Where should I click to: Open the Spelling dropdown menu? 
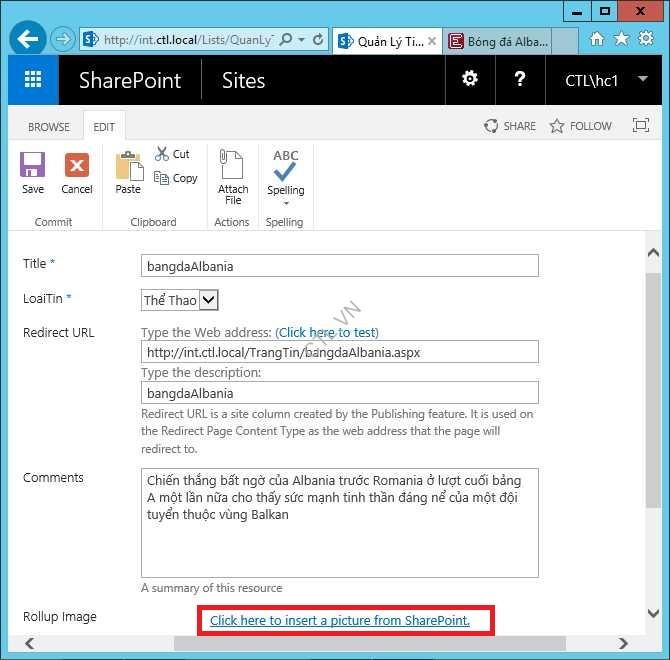[286, 203]
